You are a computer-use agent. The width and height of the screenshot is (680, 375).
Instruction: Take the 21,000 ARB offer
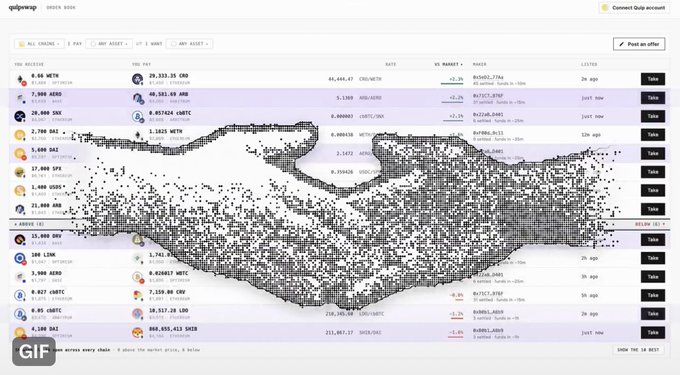(653, 209)
